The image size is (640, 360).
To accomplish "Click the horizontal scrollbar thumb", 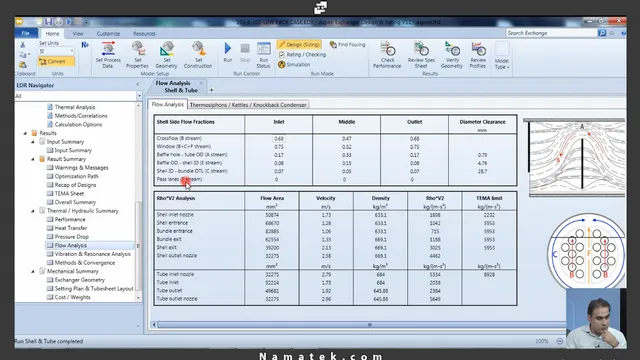I will pos(369,325).
